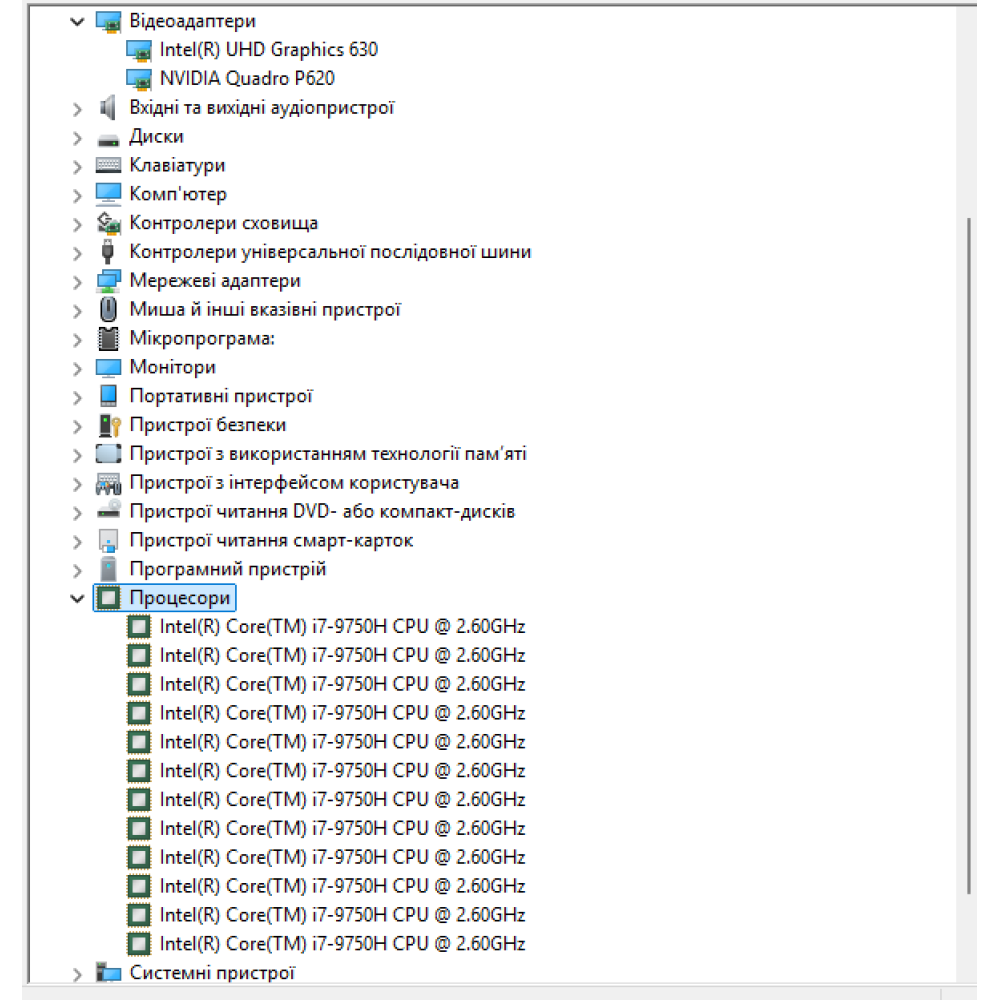Click the speaker icon for audio devices

pos(108,108)
